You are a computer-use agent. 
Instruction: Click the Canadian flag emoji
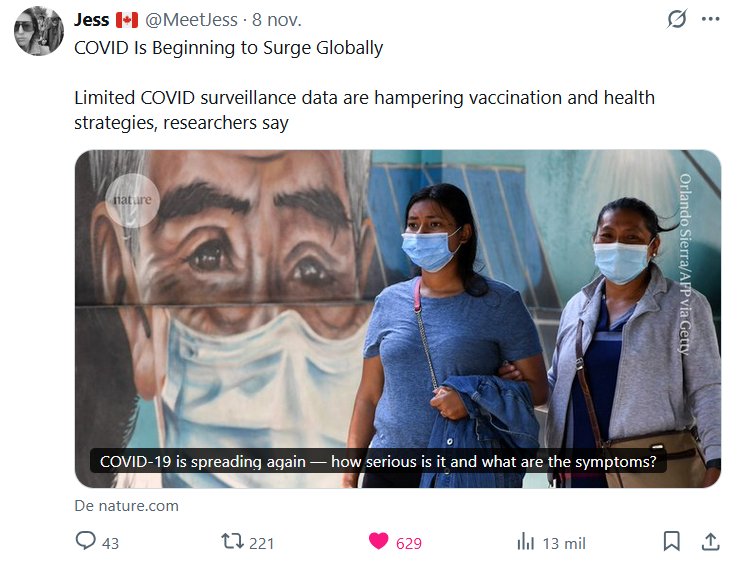pos(126,20)
